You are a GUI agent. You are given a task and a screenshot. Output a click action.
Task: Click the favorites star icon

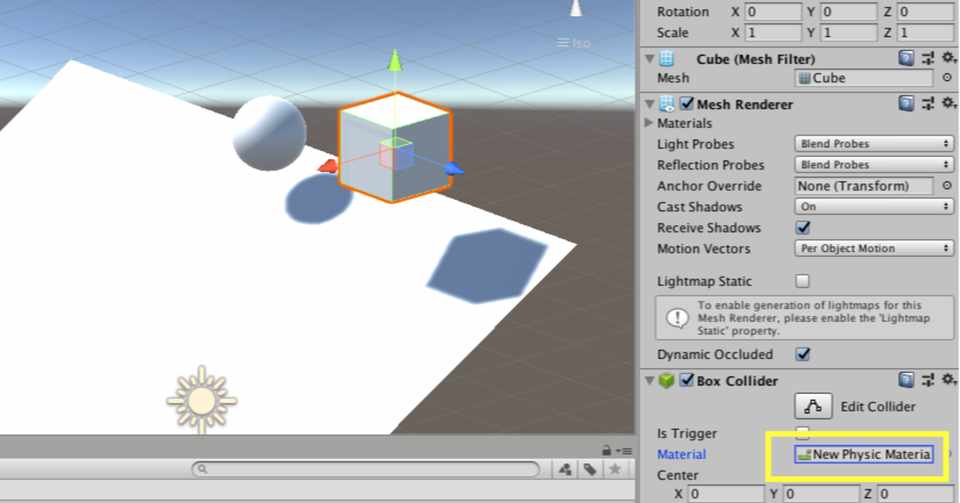[x=615, y=469]
